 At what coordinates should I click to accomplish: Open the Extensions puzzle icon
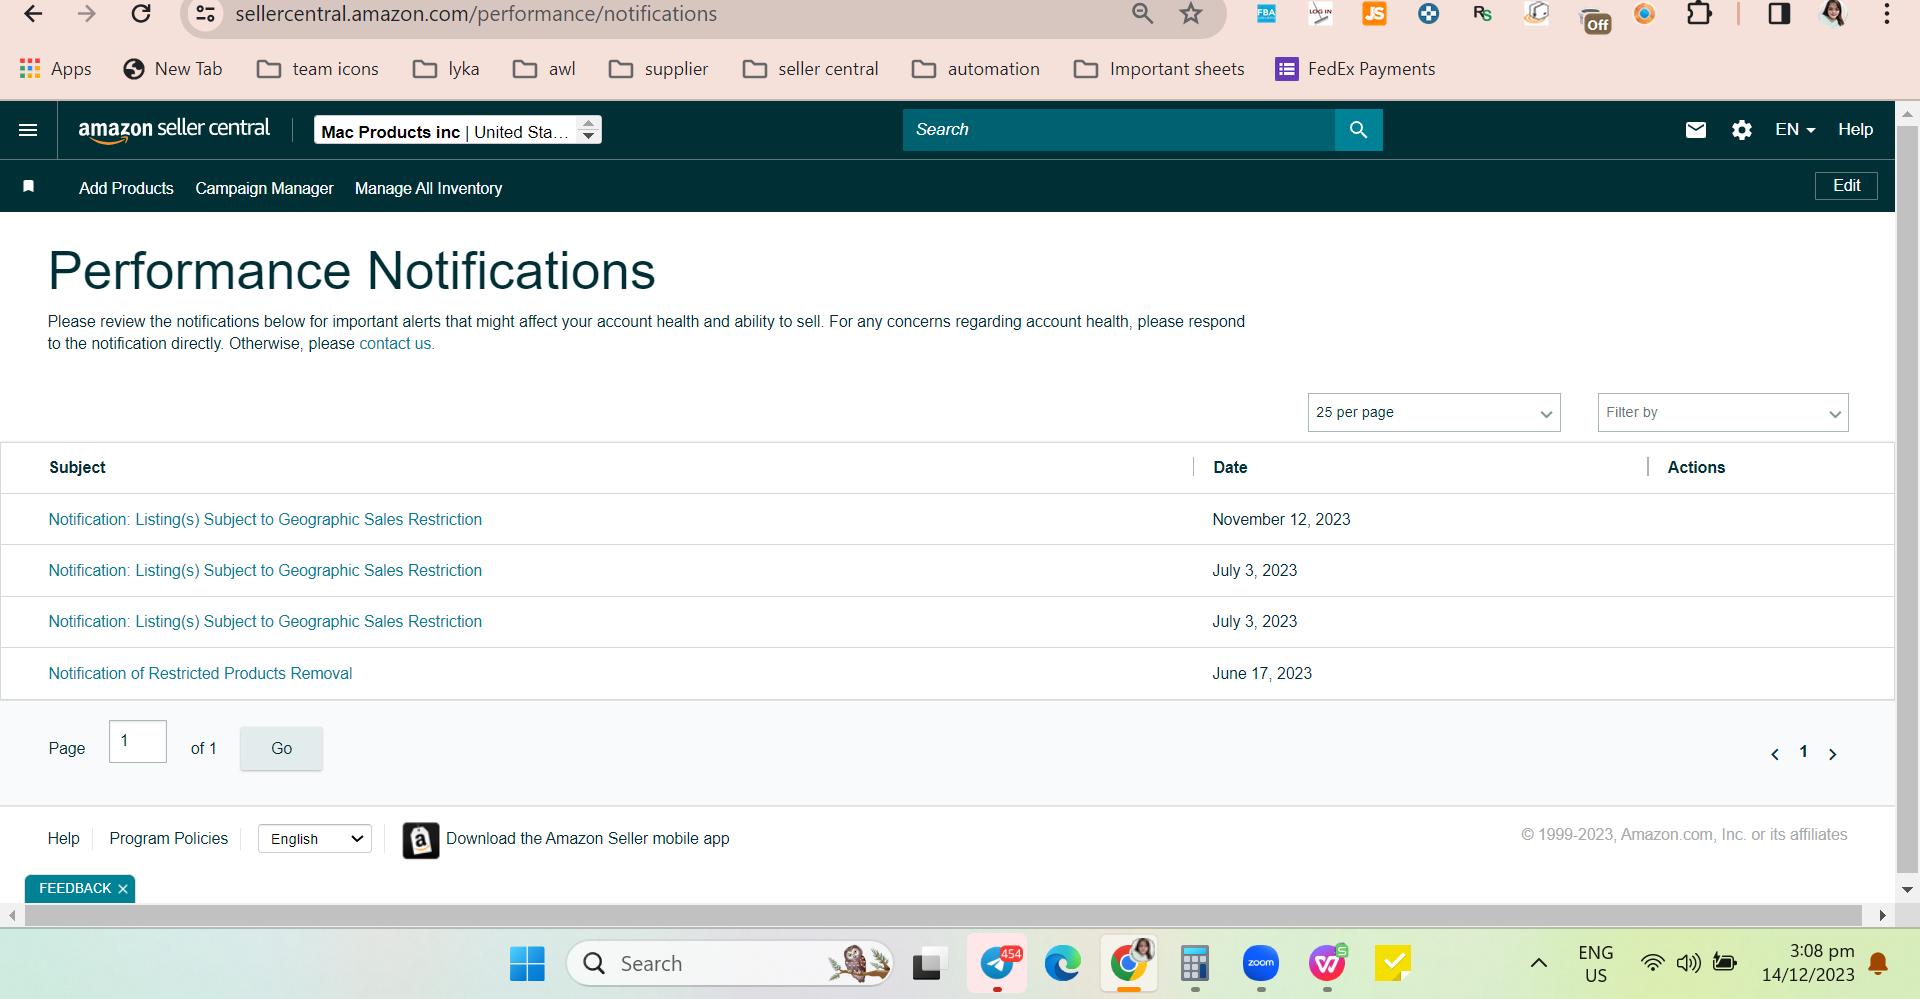1699,14
